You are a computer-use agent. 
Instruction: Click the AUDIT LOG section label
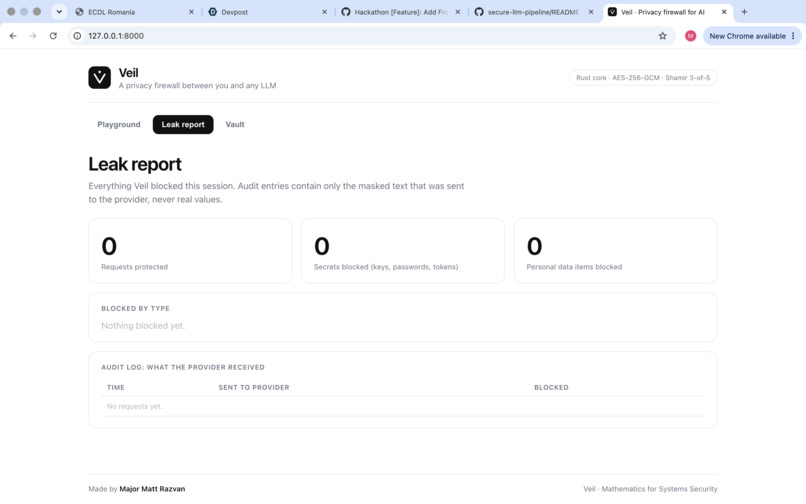pyautogui.click(x=183, y=367)
